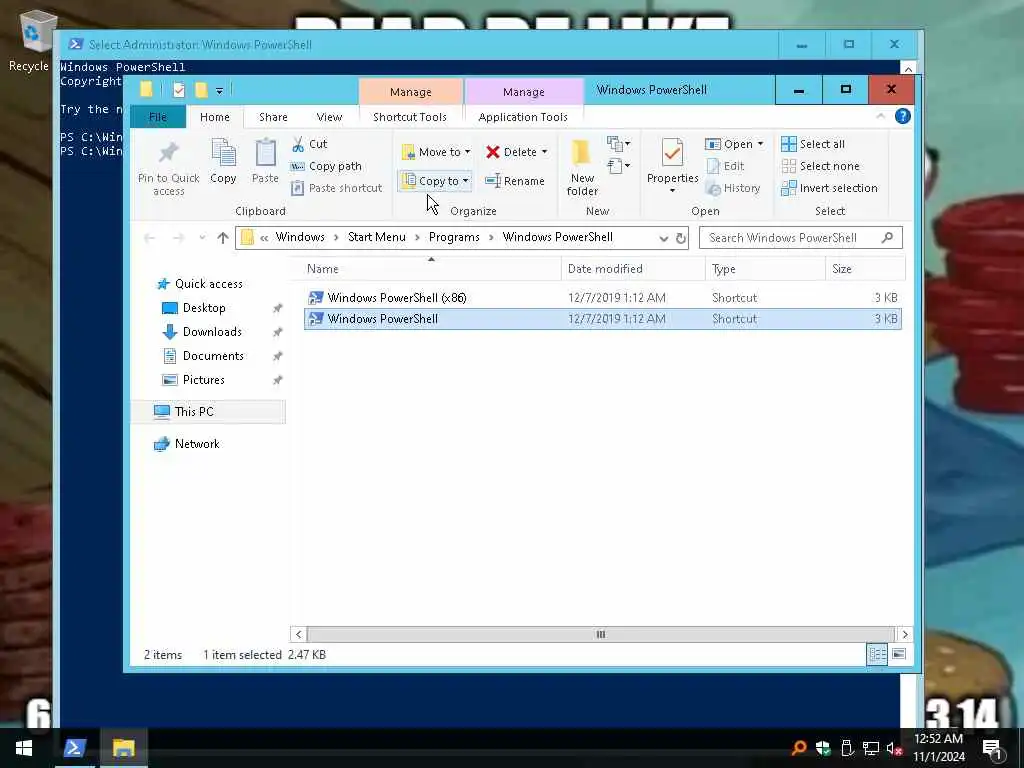The image size is (1024, 768).
Task: Rename the selected shortcut
Action: pyautogui.click(x=515, y=181)
